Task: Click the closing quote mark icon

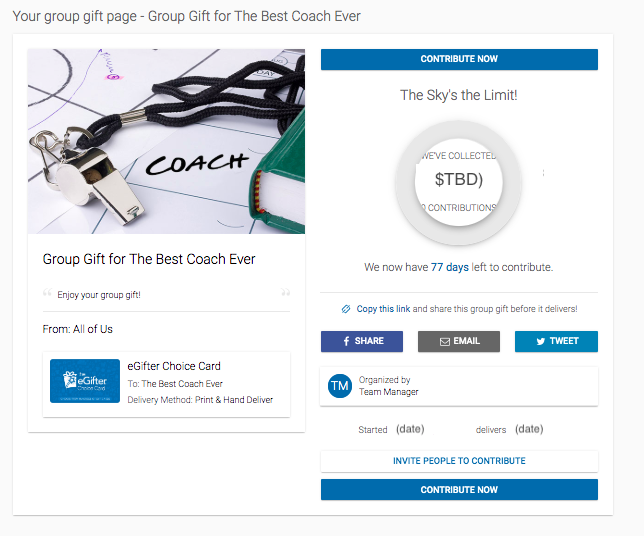Action: 285,292
